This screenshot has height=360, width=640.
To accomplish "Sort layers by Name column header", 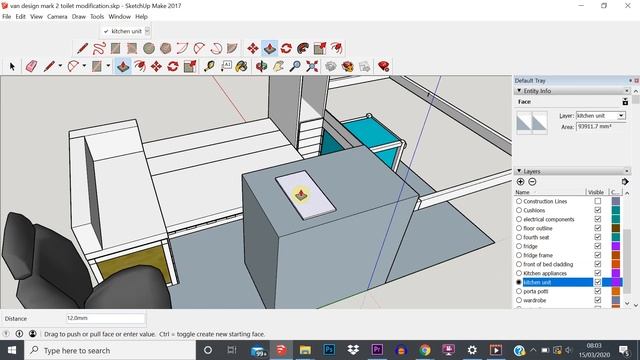I will click(x=549, y=192).
